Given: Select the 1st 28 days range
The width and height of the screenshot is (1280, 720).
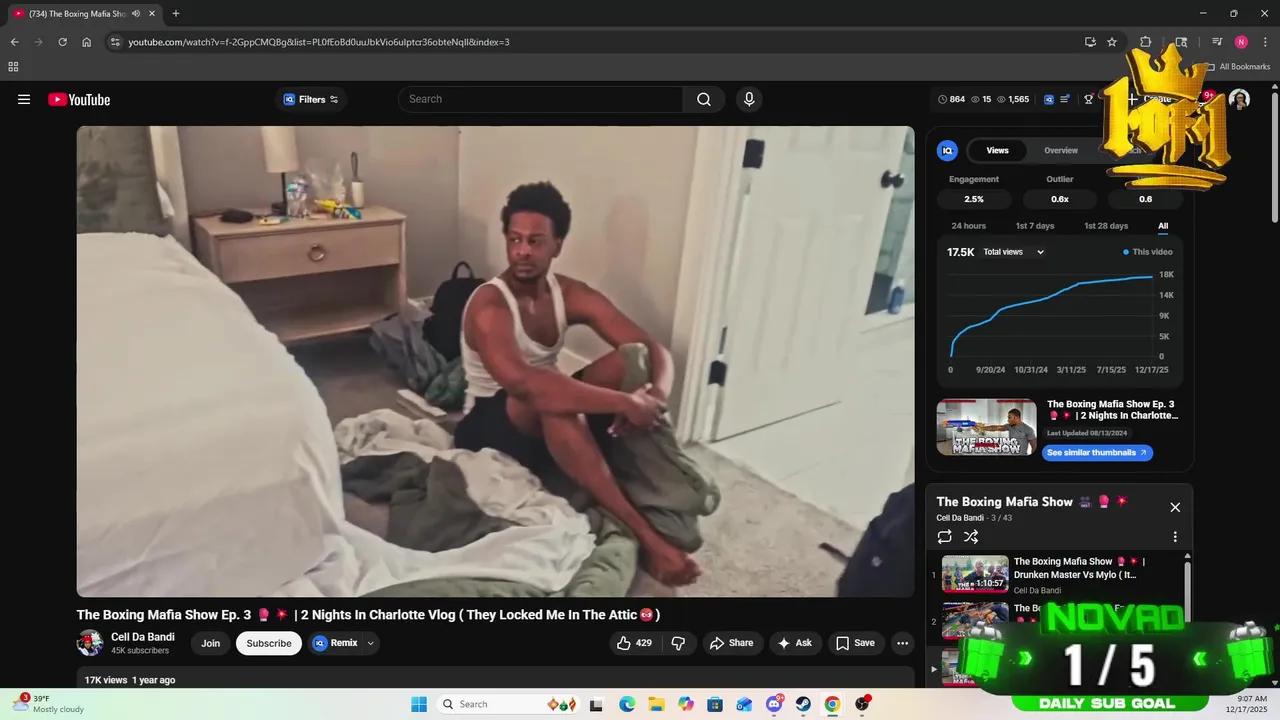Looking at the screenshot, I should [1106, 226].
